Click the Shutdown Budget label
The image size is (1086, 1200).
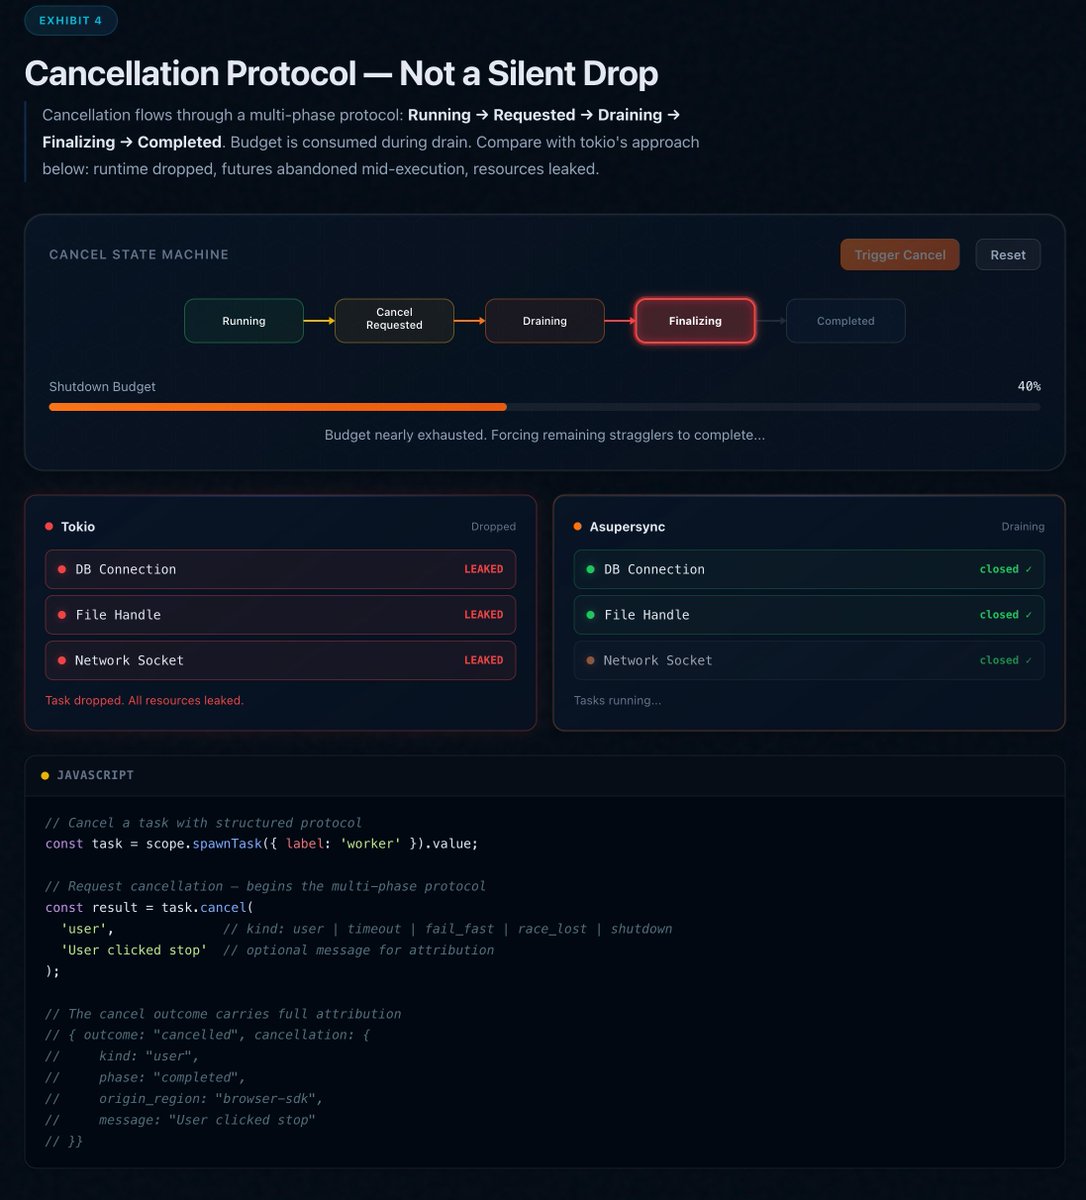tap(103, 386)
